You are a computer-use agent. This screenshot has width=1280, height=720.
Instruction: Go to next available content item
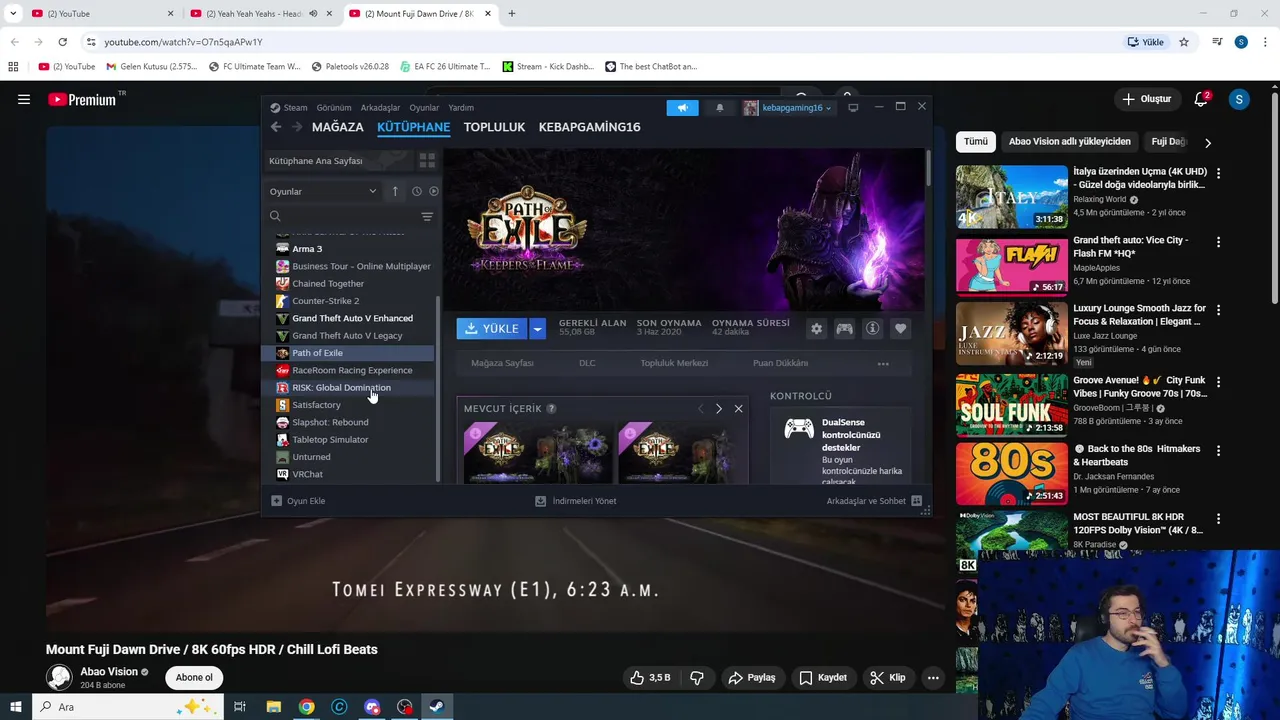tap(718, 409)
